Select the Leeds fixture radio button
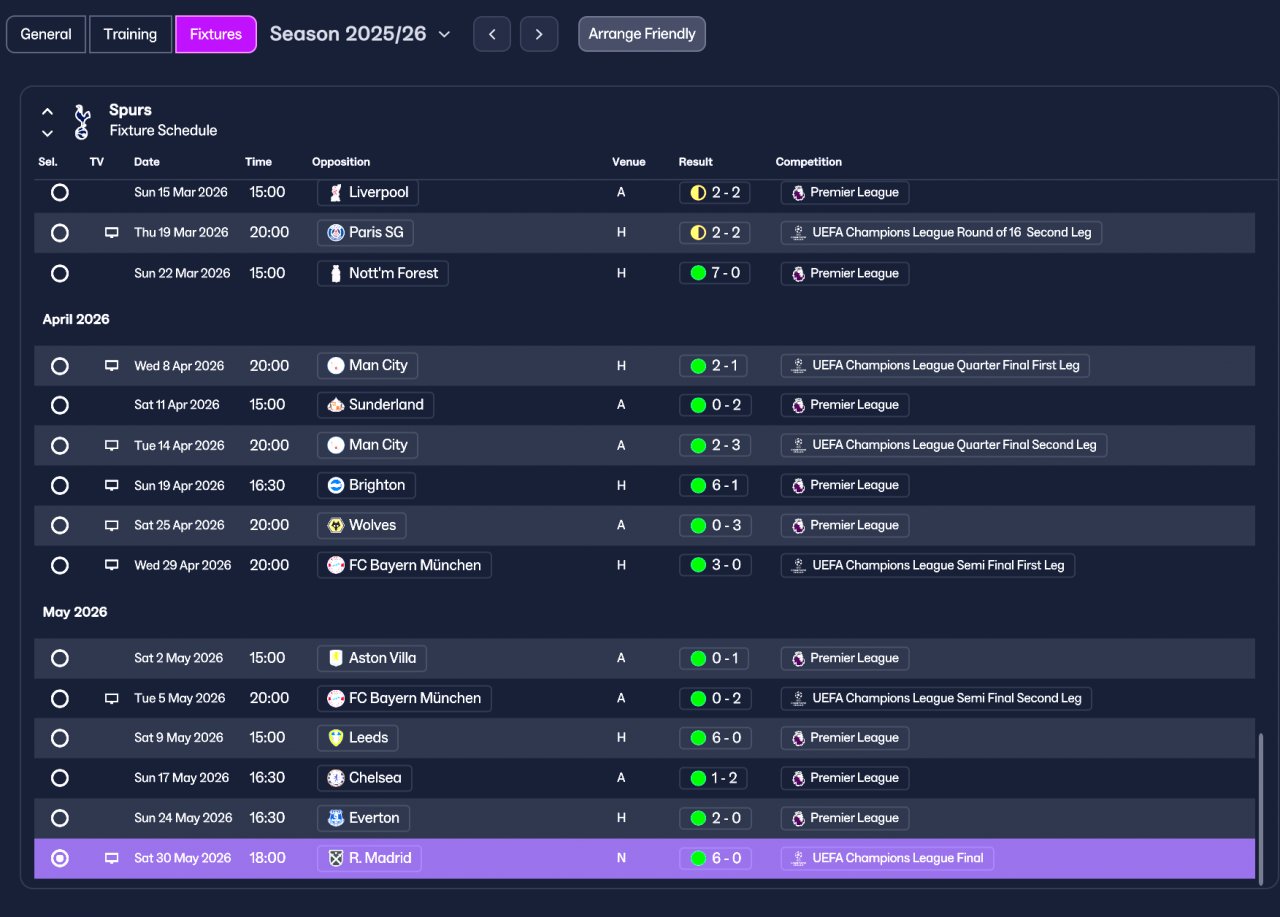Image resolution: width=1280 pixels, height=917 pixels. 60,738
